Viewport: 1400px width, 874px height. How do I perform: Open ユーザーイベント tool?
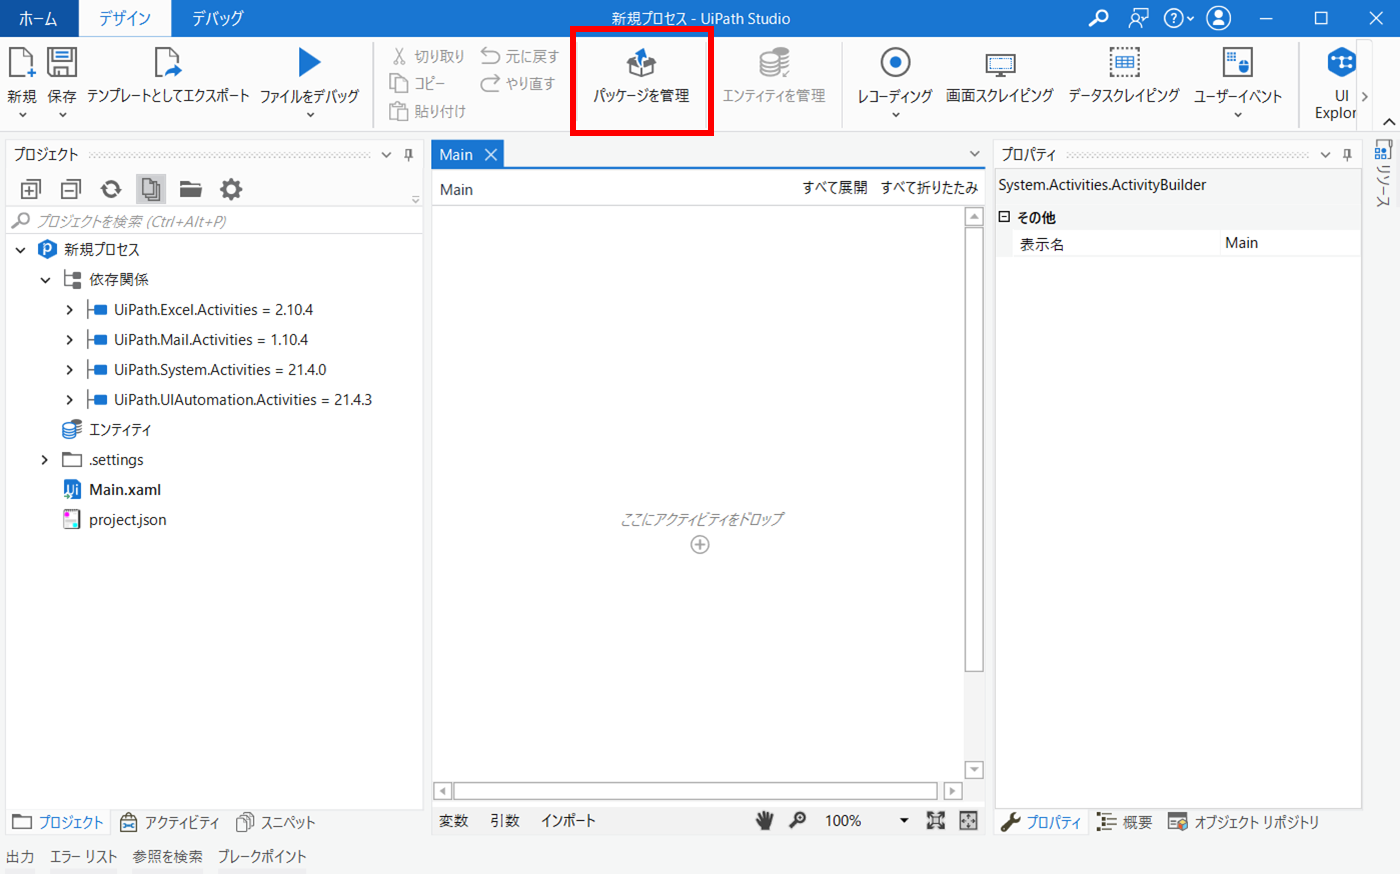click(1238, 63)
